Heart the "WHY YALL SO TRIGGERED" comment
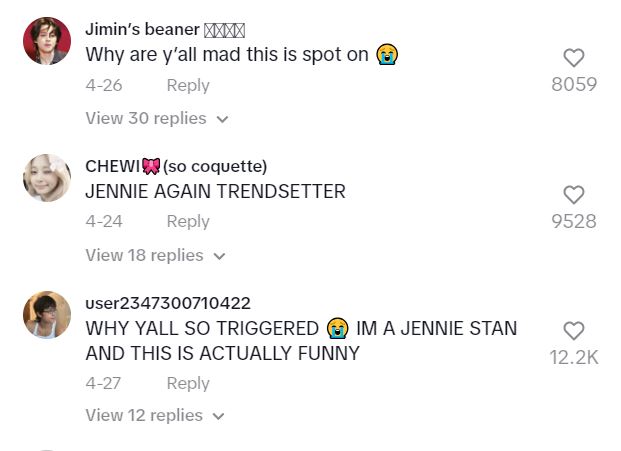This screenshot has height=451, width=621. (x=574, y=331)
